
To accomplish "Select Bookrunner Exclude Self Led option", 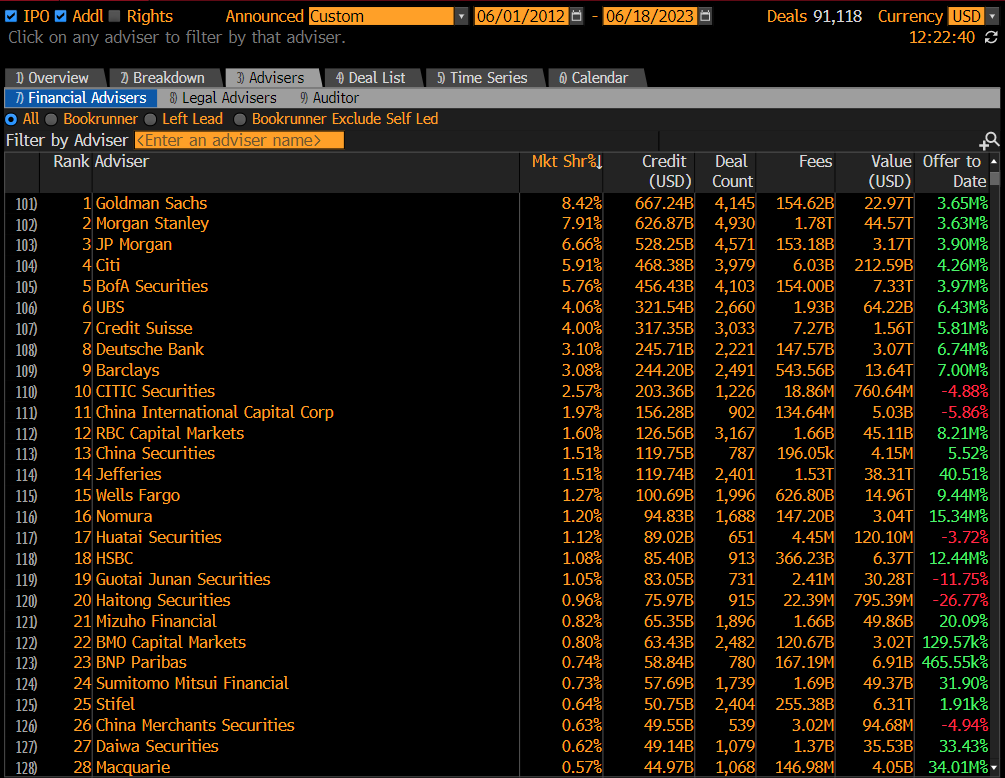I will (240, 119).
